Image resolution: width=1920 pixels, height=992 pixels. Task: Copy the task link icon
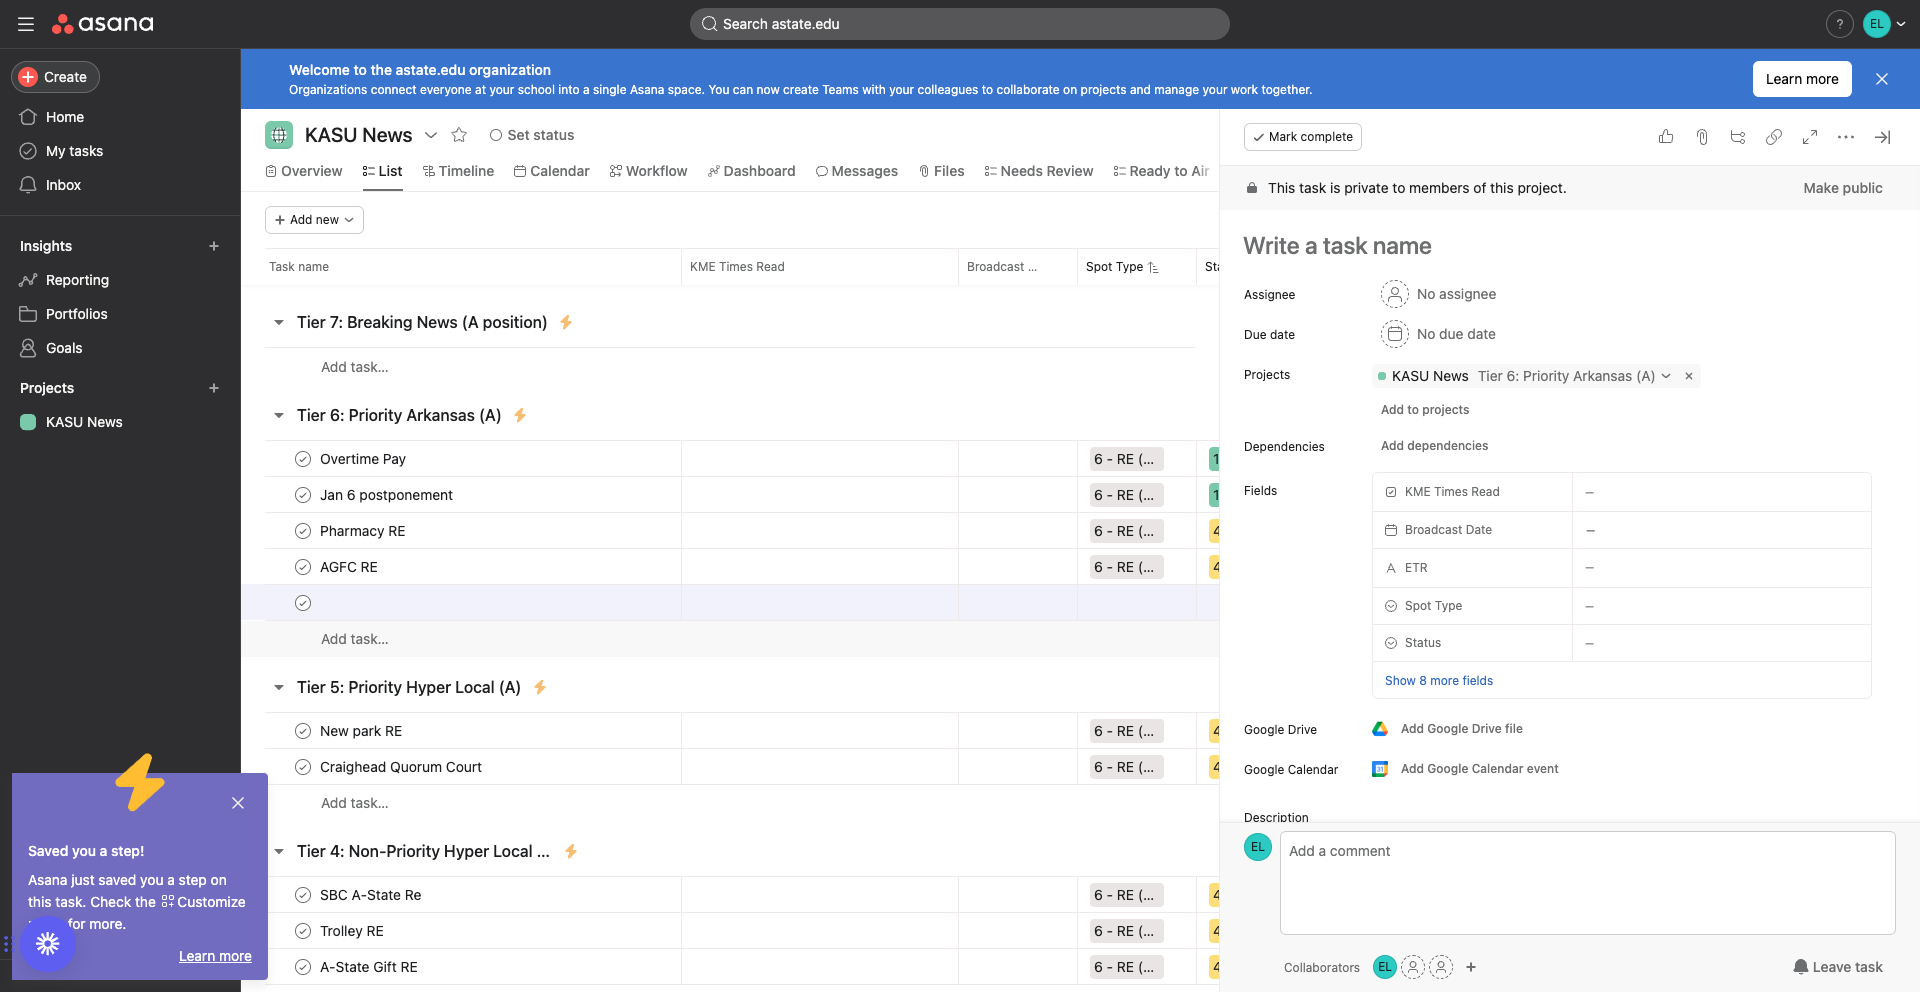(x=1774, y=137)
